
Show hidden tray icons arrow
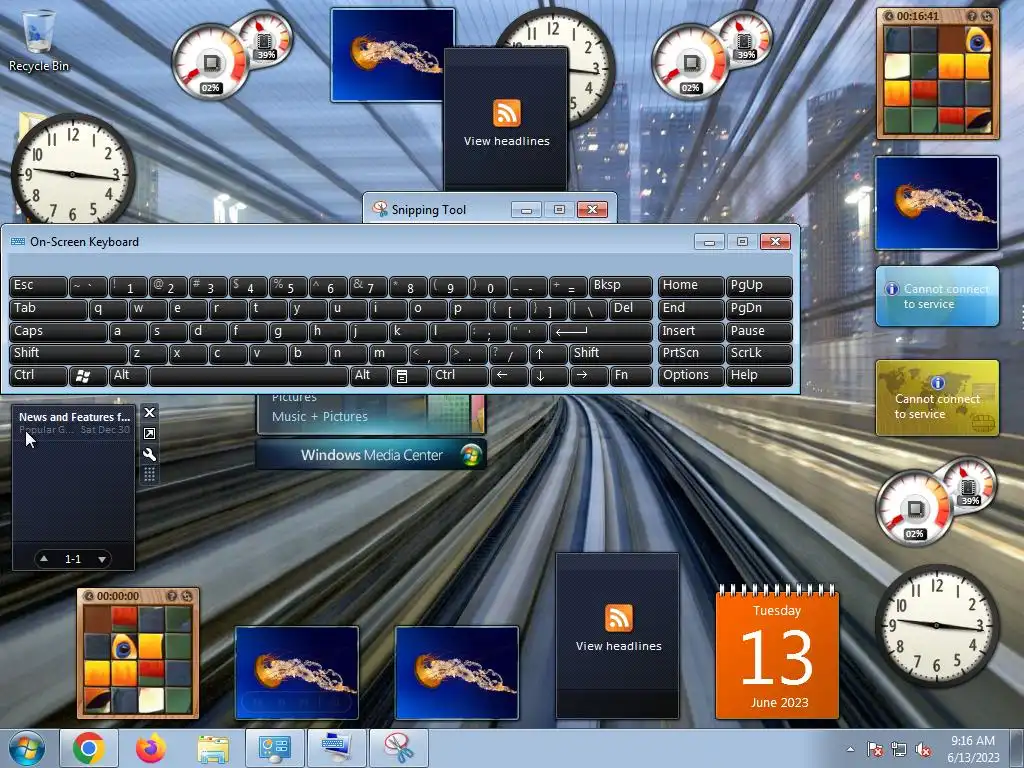(x=850, y=749)
